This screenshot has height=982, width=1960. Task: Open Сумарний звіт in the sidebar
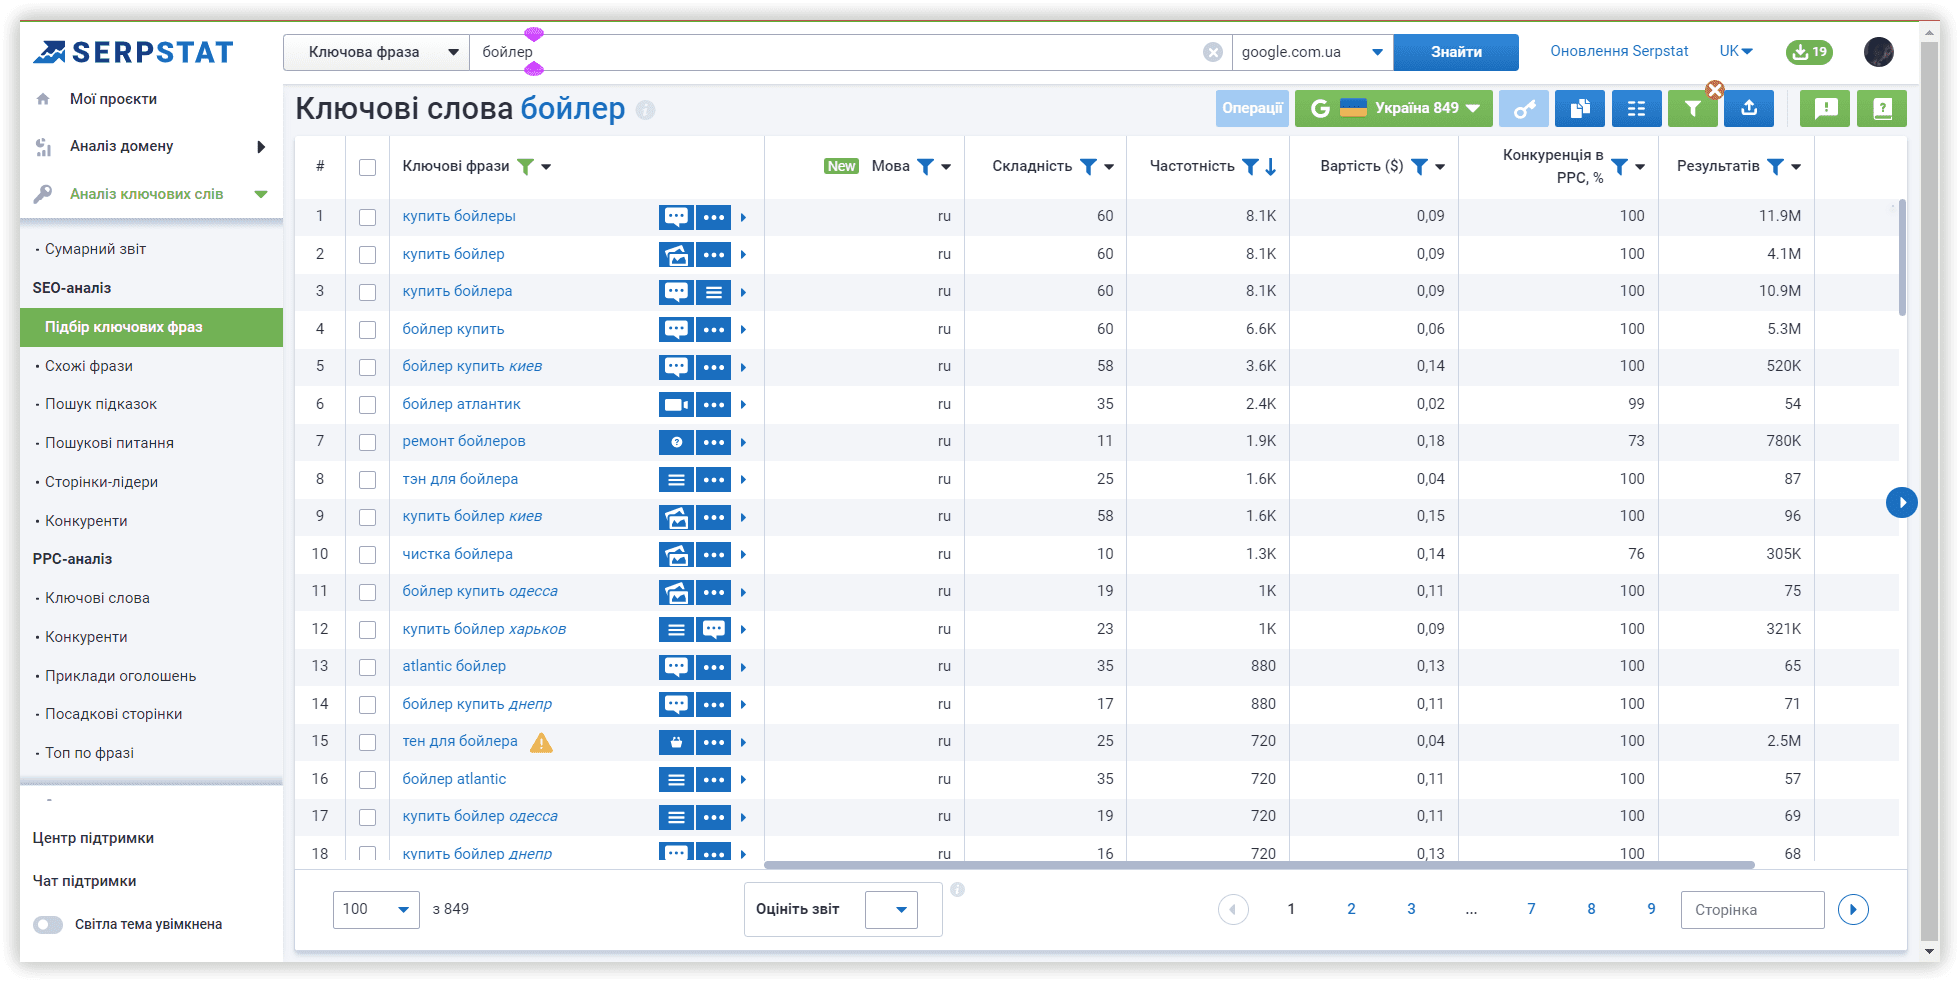[95, 249]
